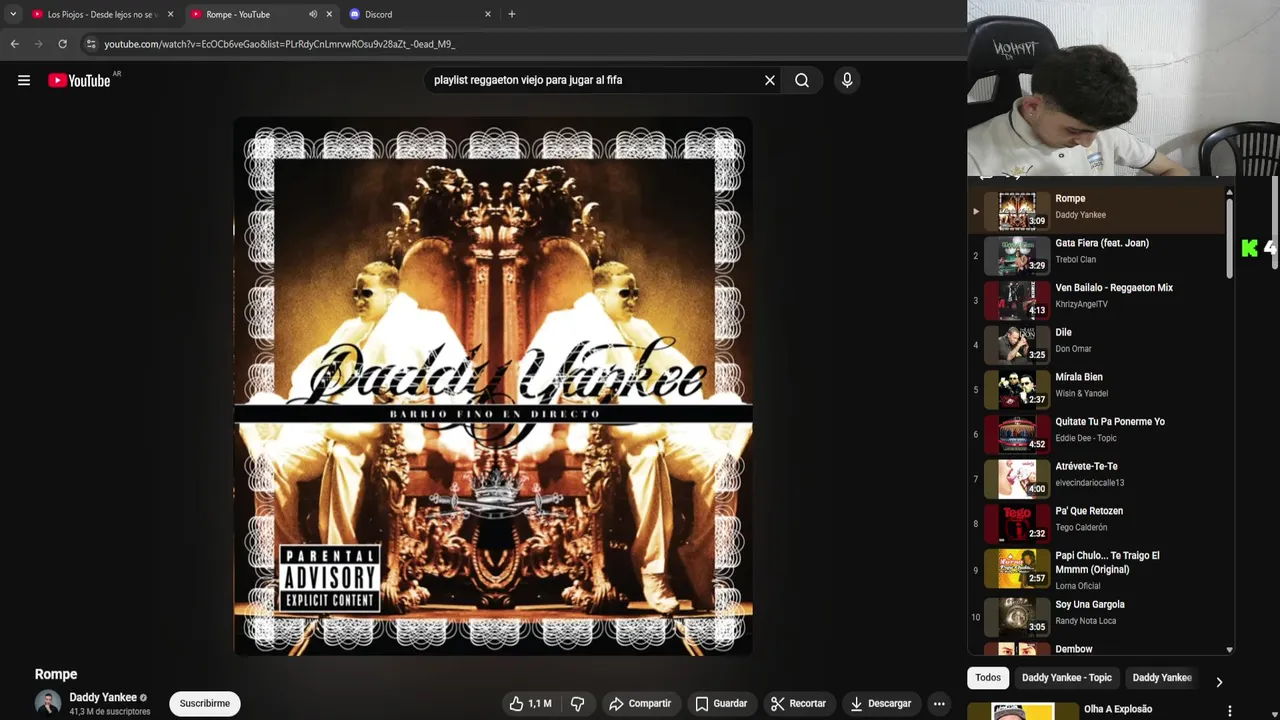
Task: Click Randy Nota Loca text
Action: pos(1085,621)
